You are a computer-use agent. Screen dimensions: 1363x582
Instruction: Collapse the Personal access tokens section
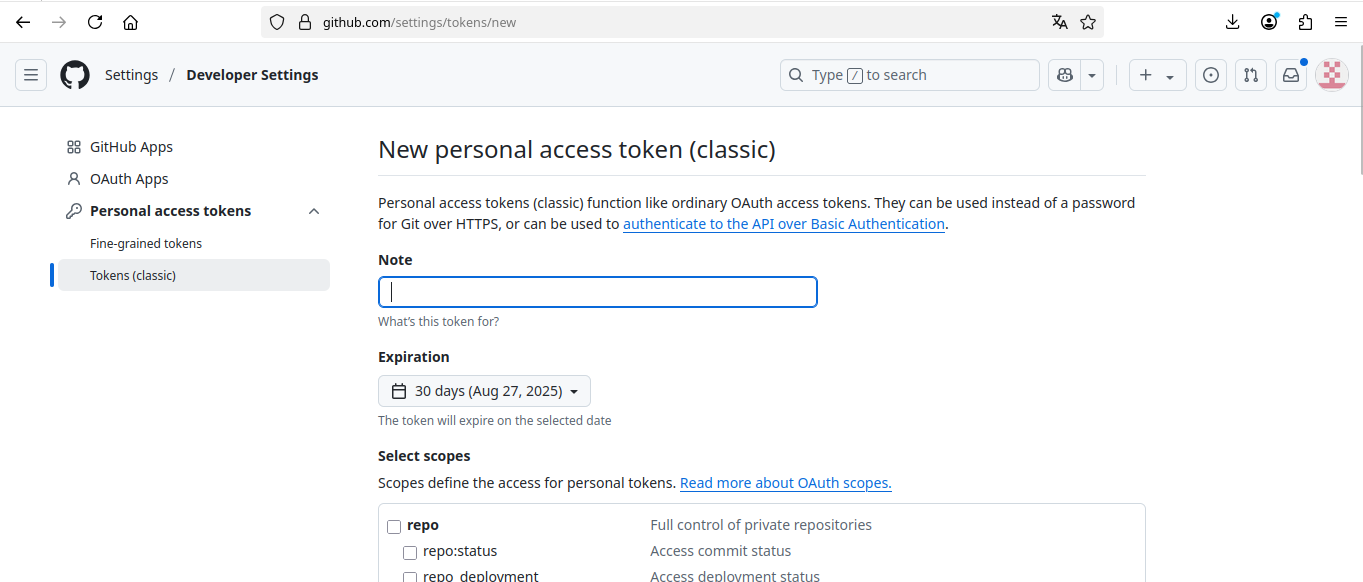(x=314, y=211)
